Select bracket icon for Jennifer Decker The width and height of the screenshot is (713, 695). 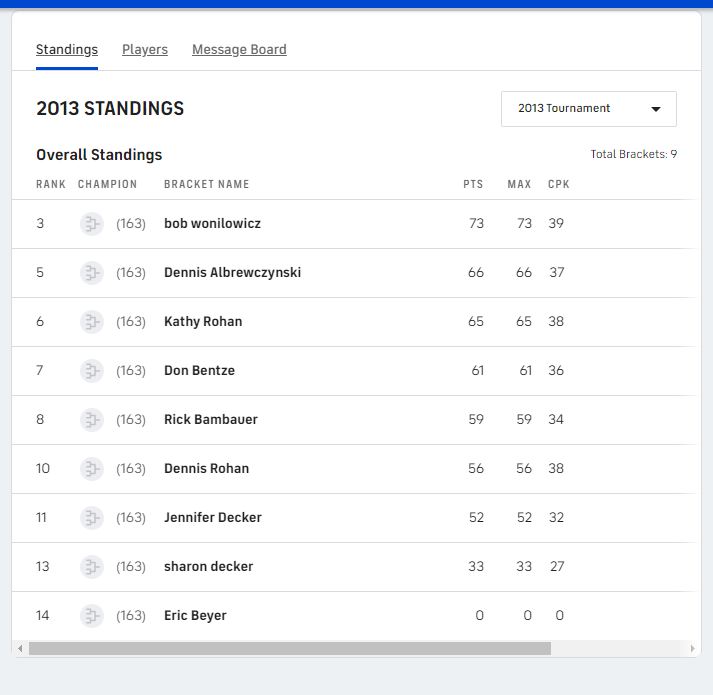(x=92, y=518)
